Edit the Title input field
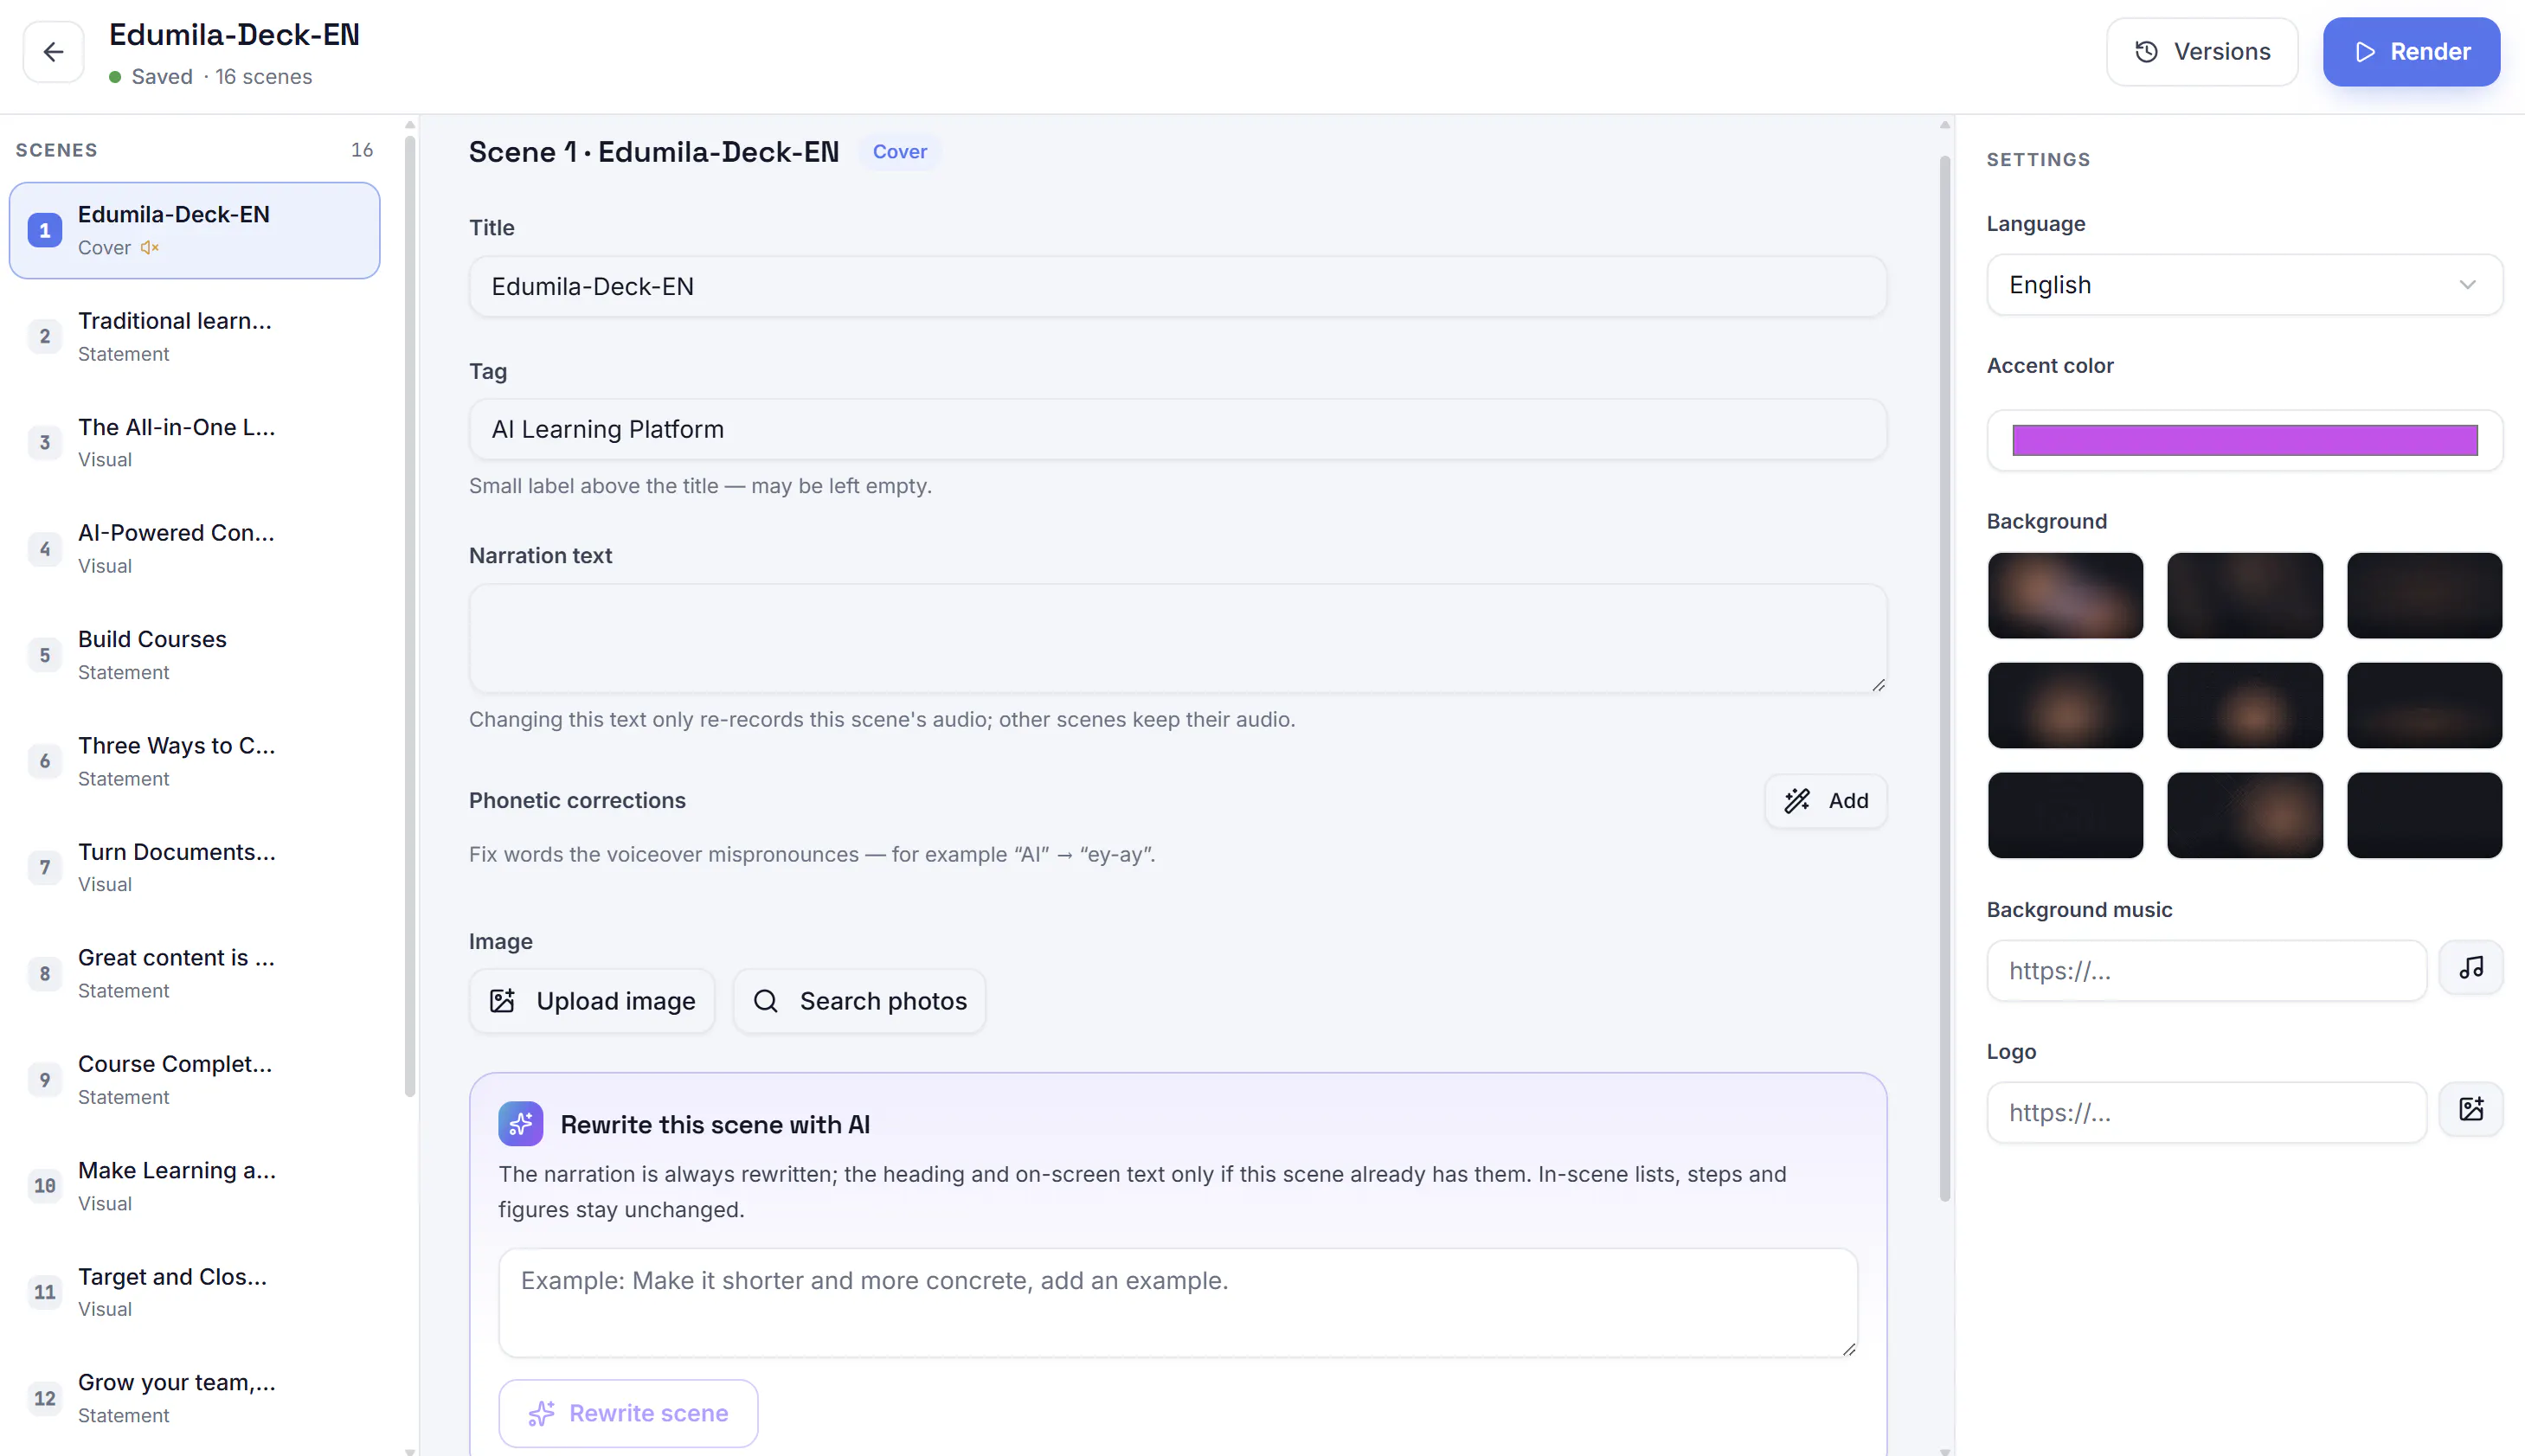Image resolution: width=2525 pixels, height=1456 pixels. pyautogui.click(x=1178, y=287)
